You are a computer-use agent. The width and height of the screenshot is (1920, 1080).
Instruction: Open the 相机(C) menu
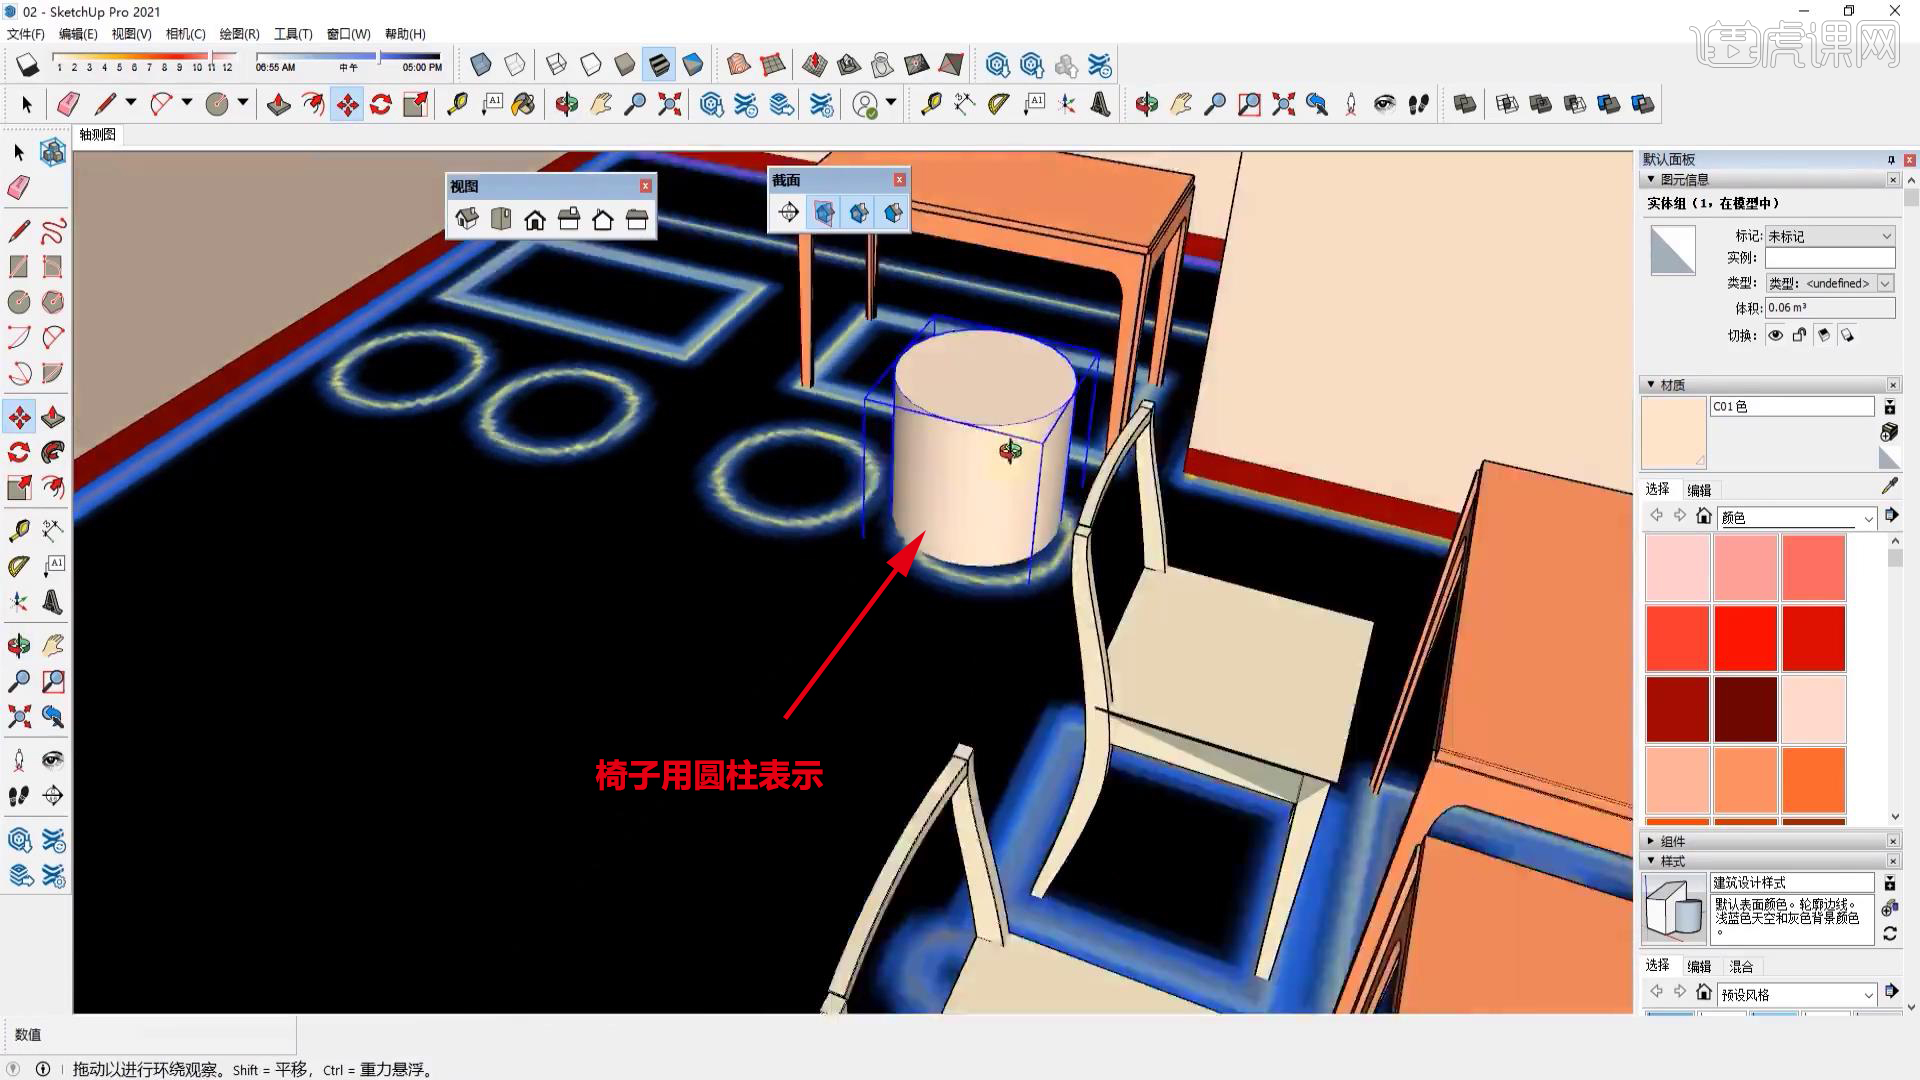click(185, 34)
